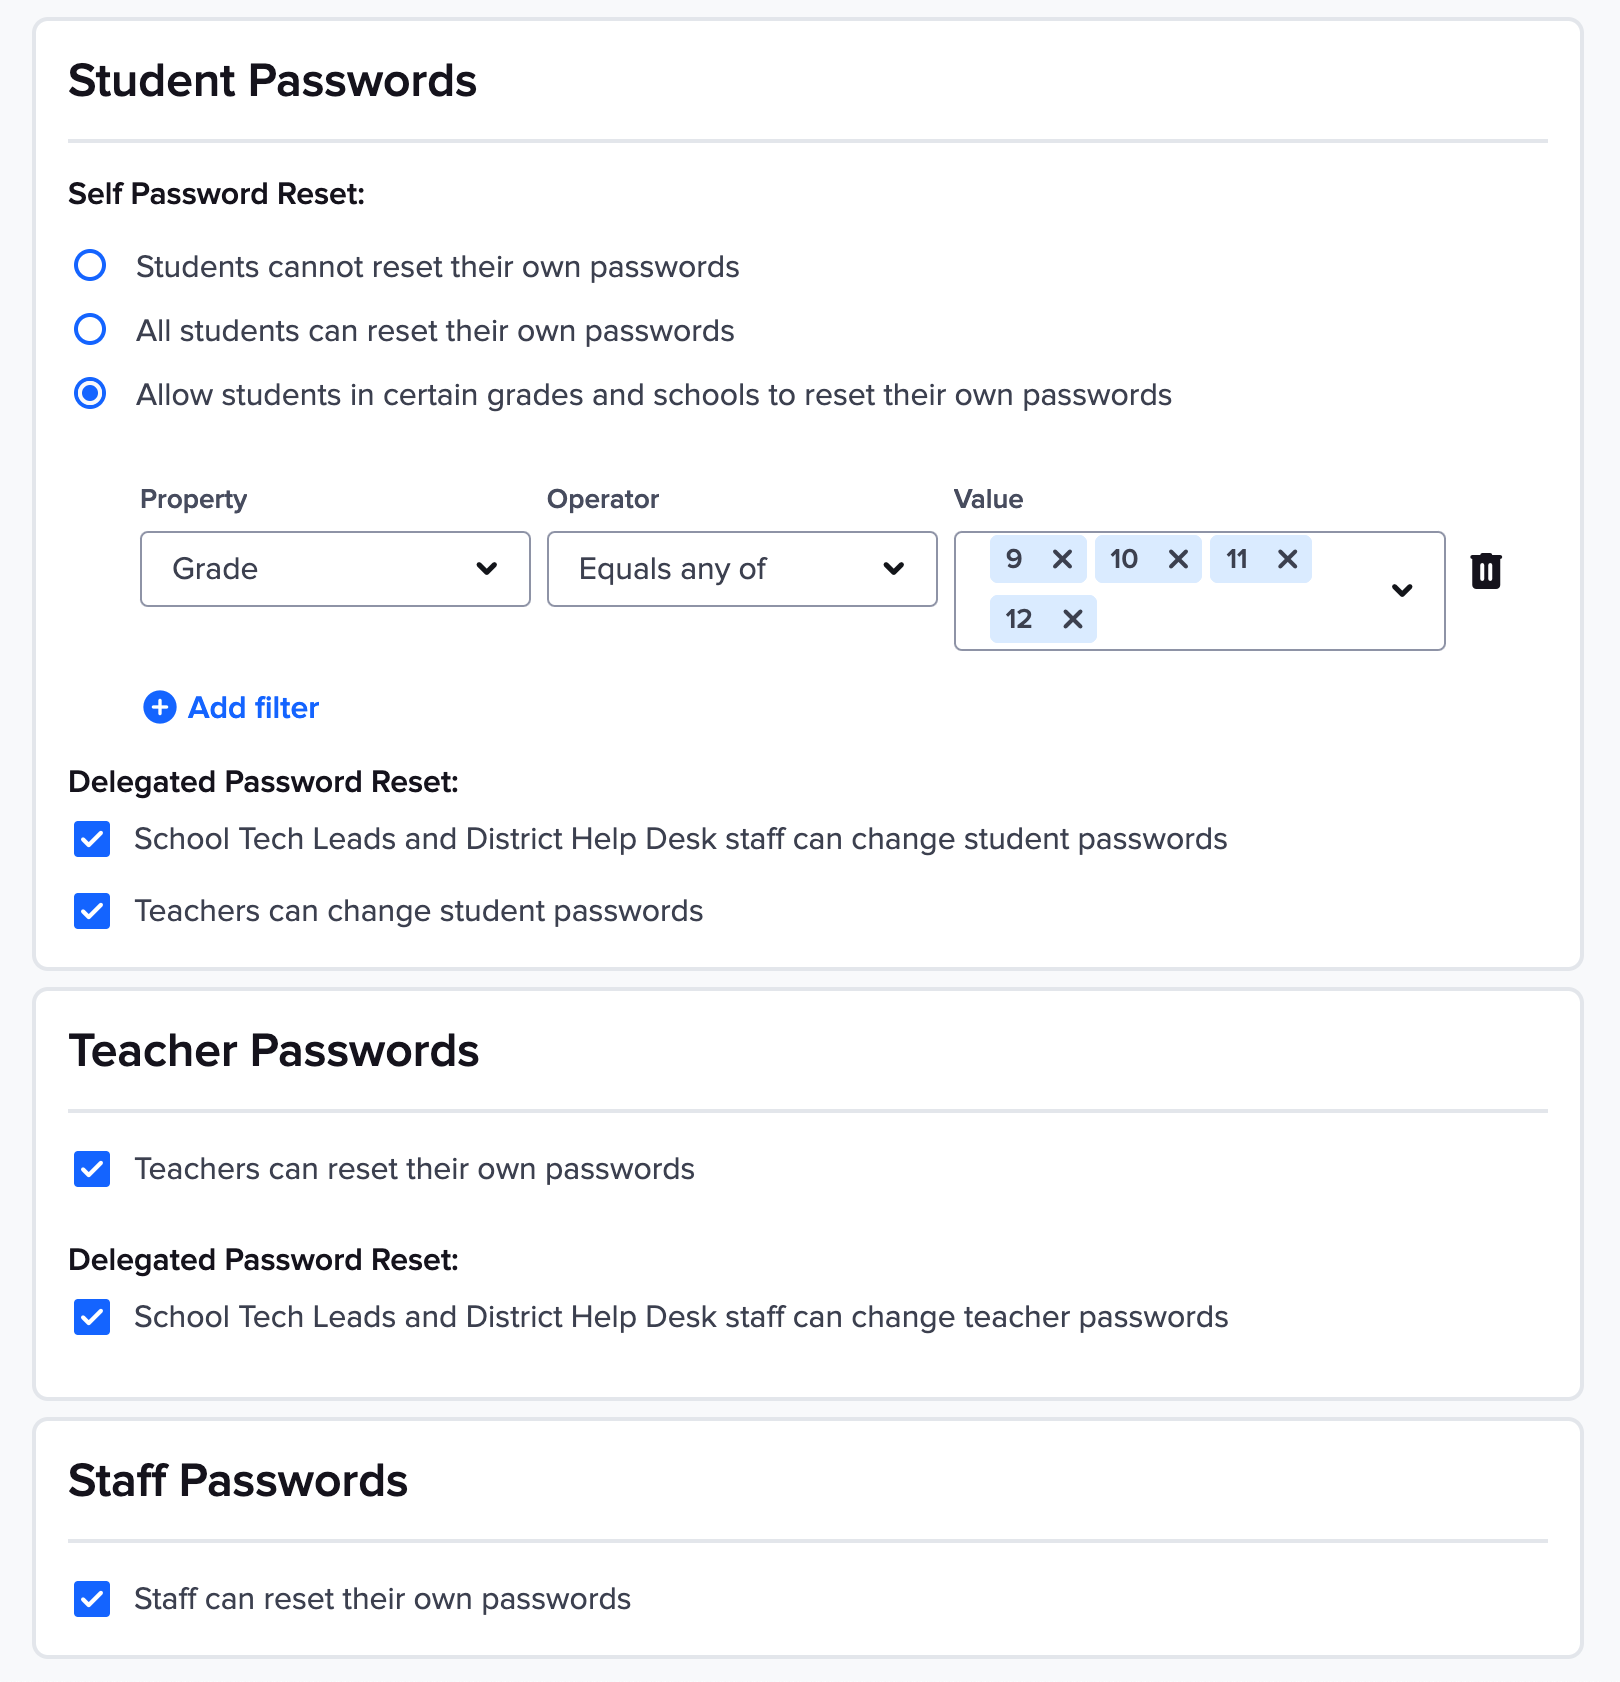Dismiss the grade 12 chip

[x=1072, y=619]
